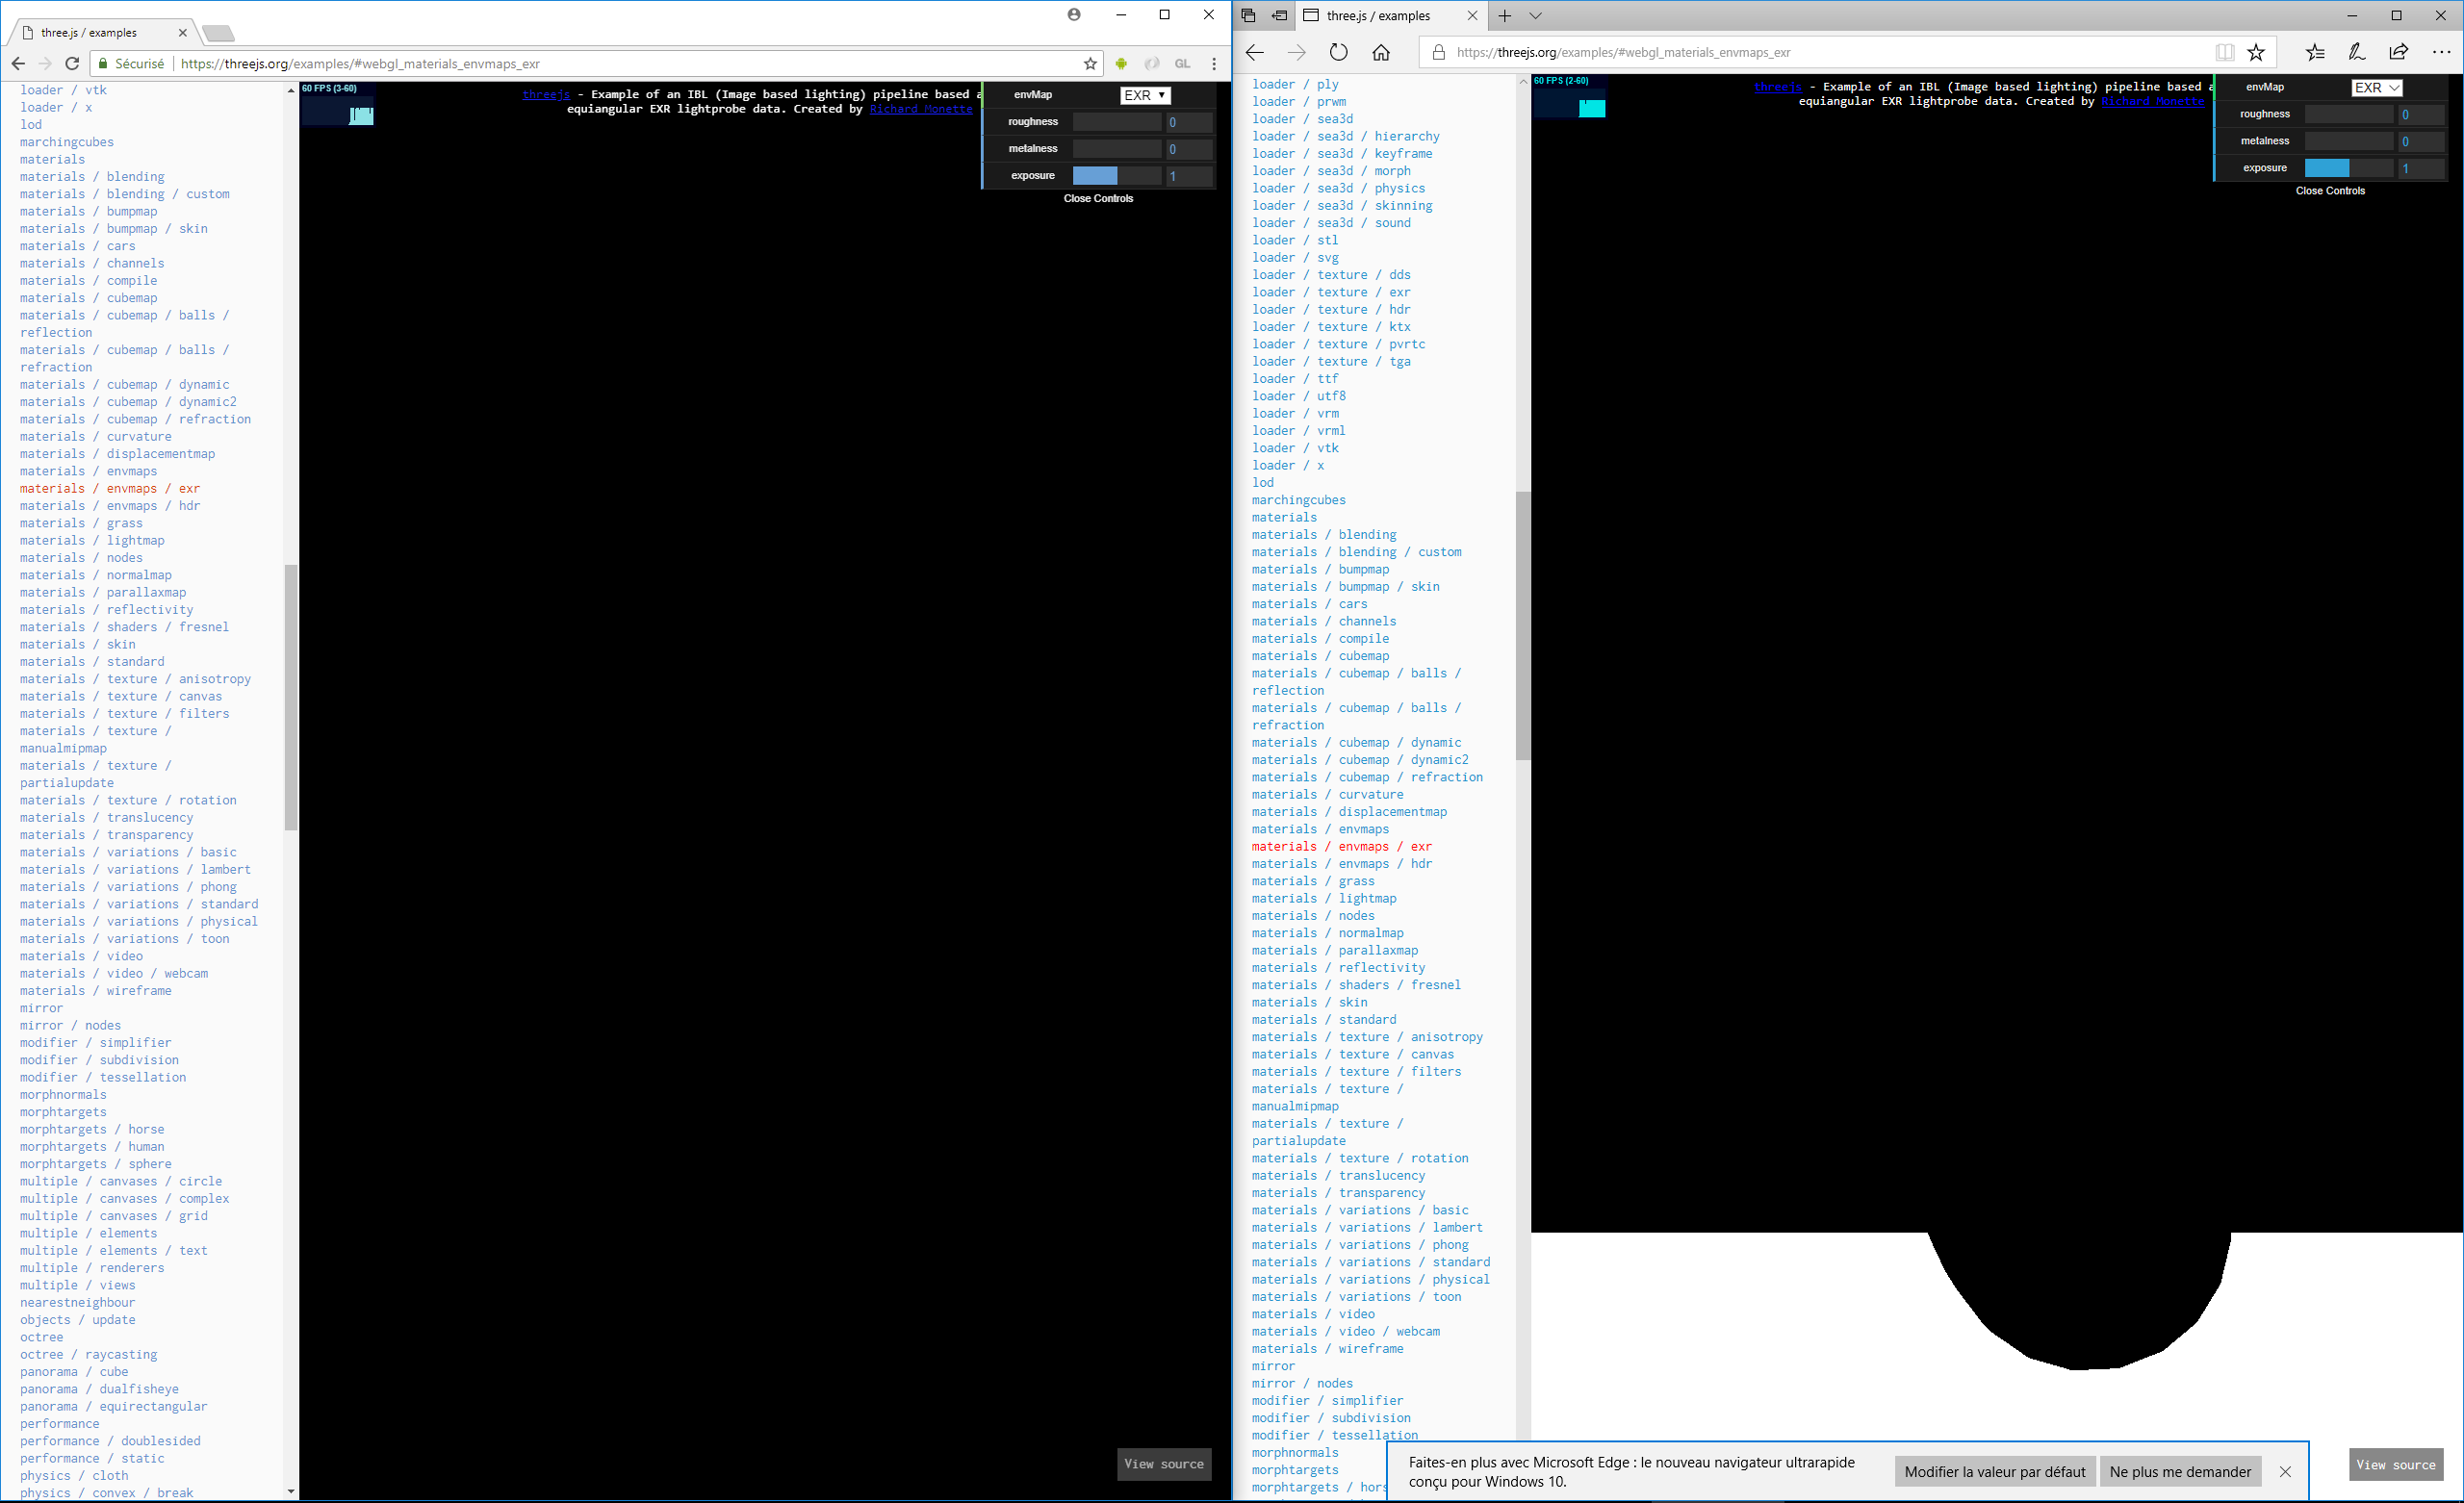Image resolution: width=2464 pixels, height=1503 pixels.
Task: Start a Web Note with Edge's pen icon
Action: click(2356, 52)
